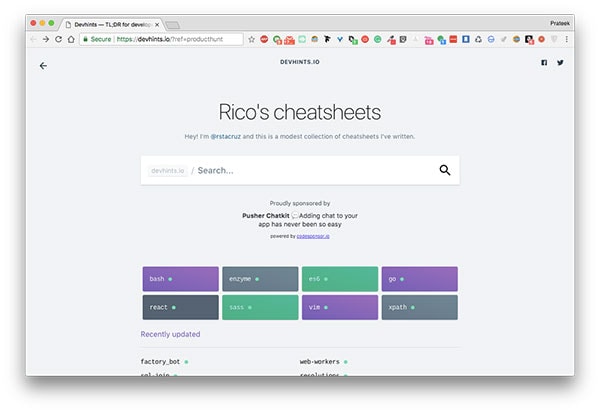600x412 pixels.
Task: Open the go cheatsheet tile
Action: click(419, 279)
